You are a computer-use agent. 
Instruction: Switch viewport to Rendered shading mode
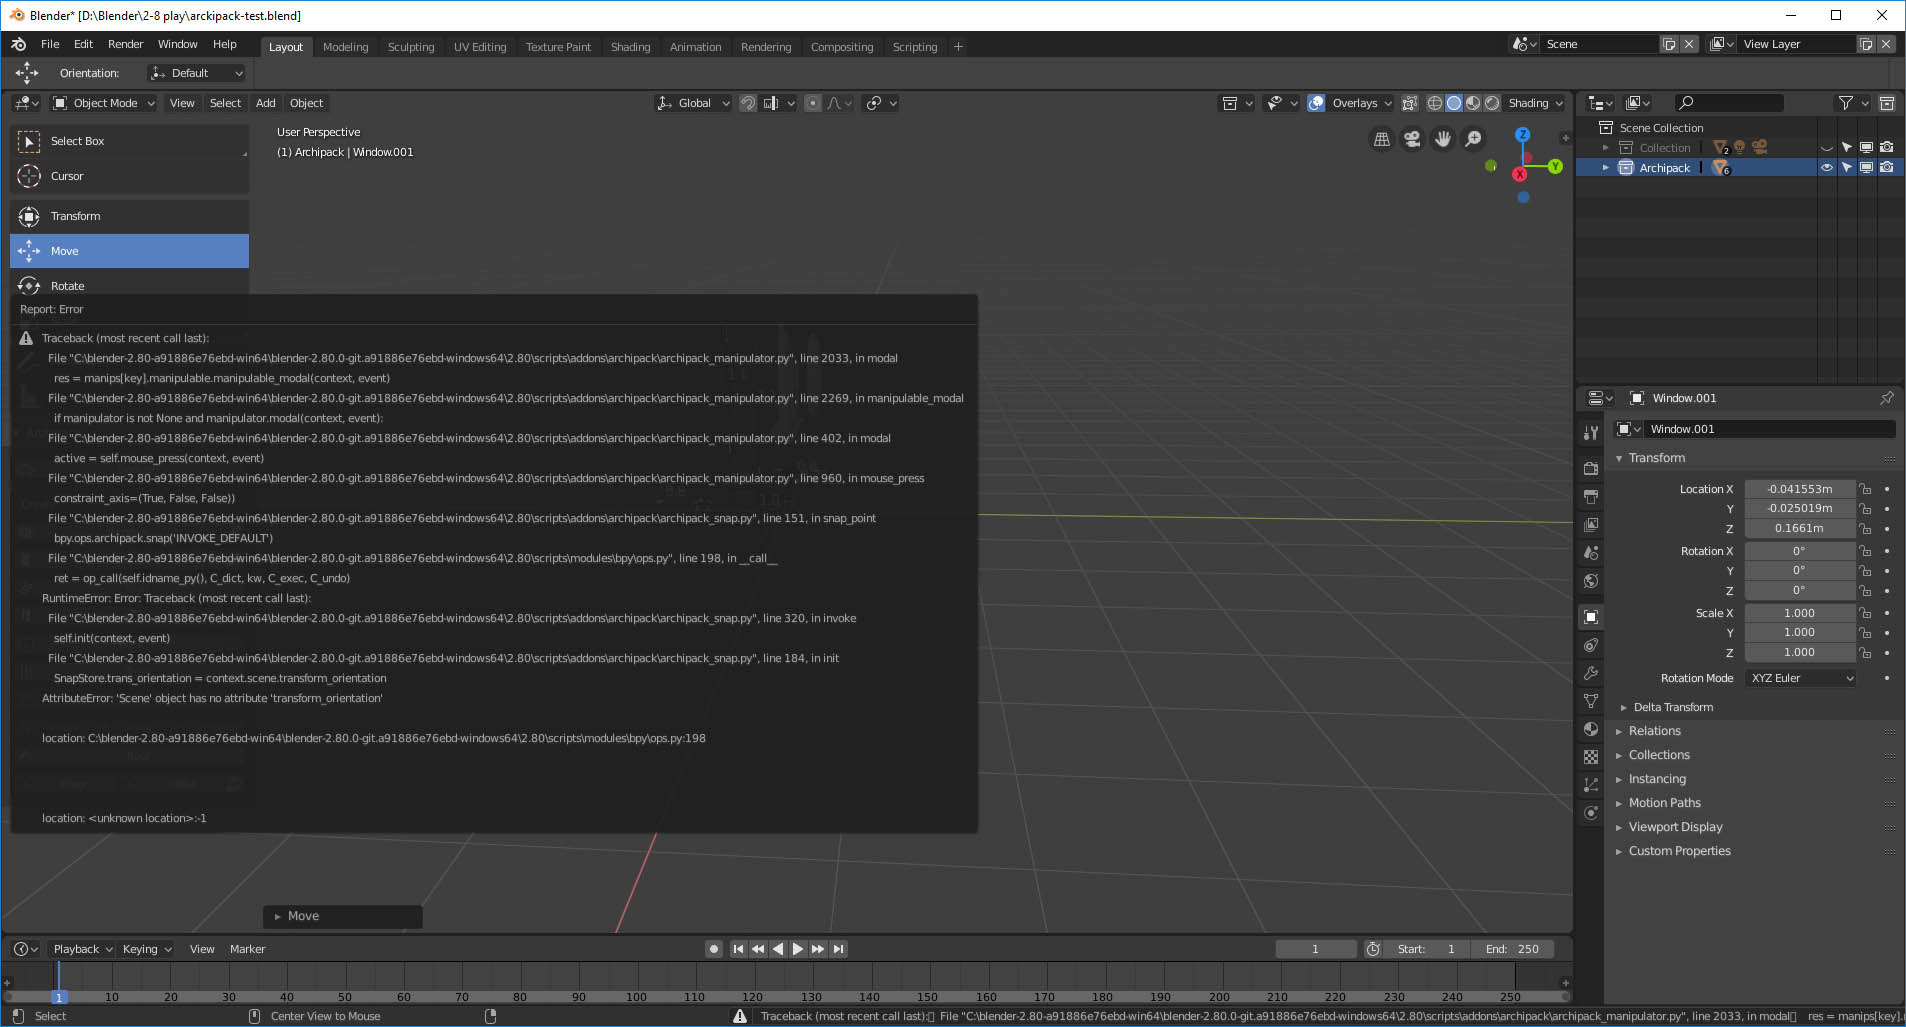tap(1491, 103)
